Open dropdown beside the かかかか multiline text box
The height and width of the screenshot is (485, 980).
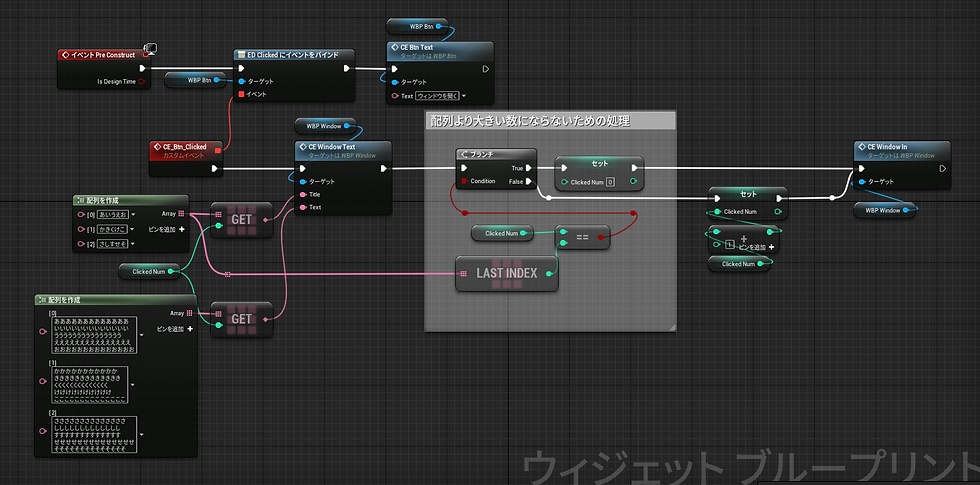(134, 384)
